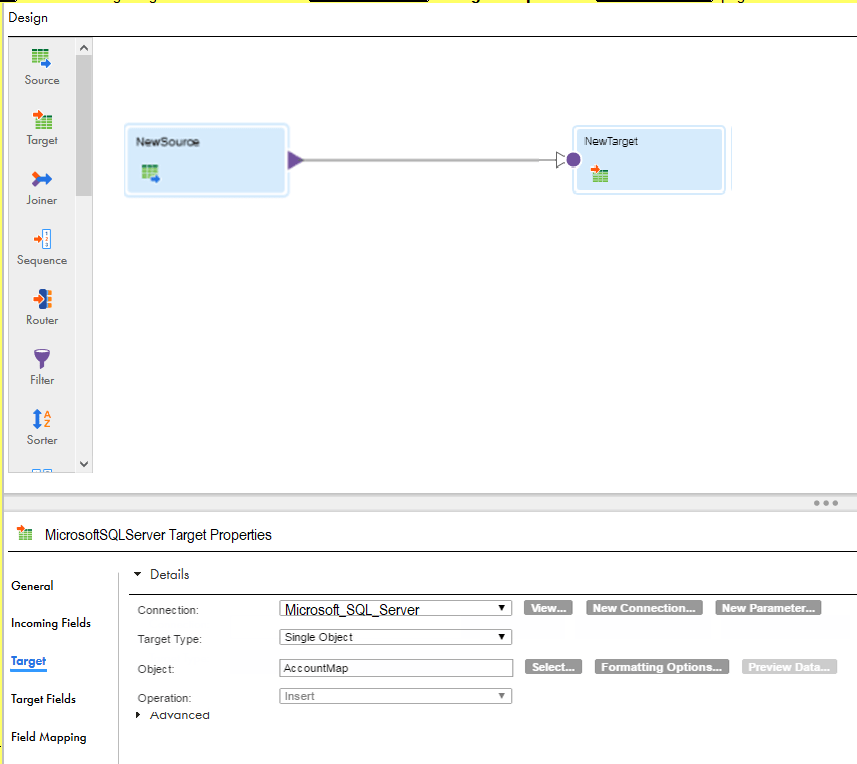
Task: Click the target icon beside MicrosoftSQLServer Target Properties
Action: coord(24,533)
